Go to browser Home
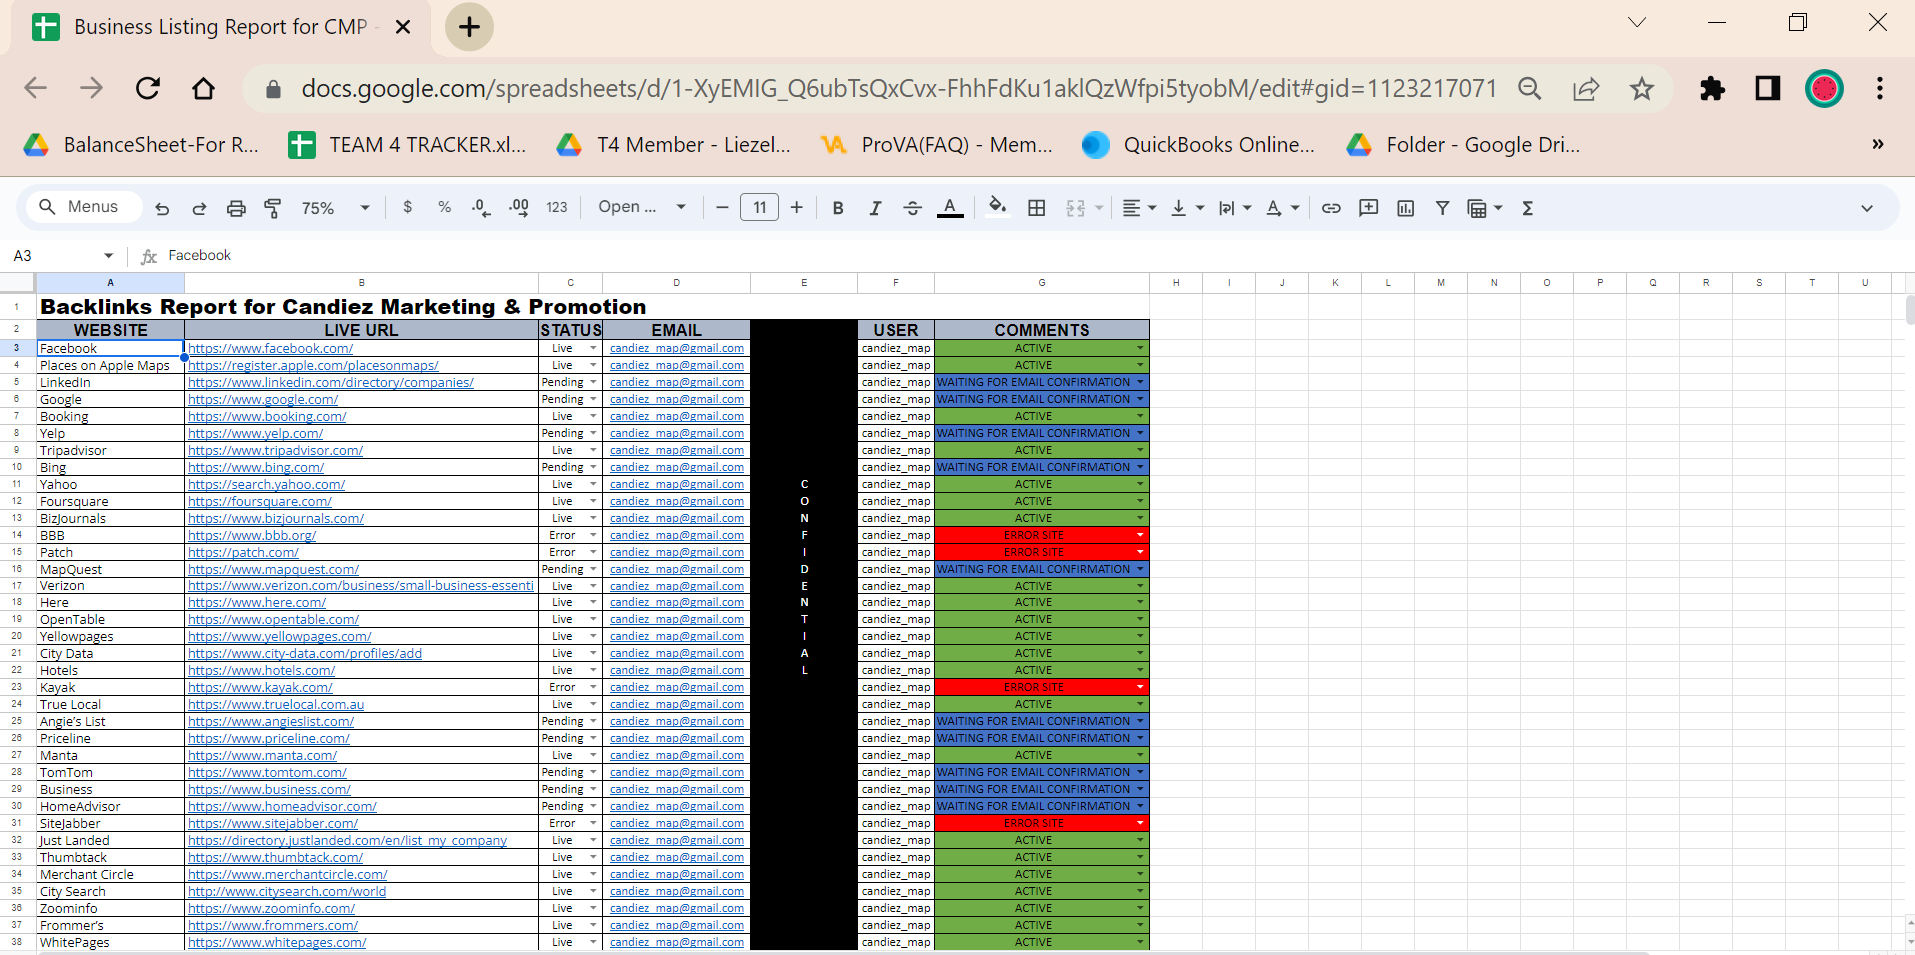Viewport: 1915px width, 955px height. click(x=203, y=88)
